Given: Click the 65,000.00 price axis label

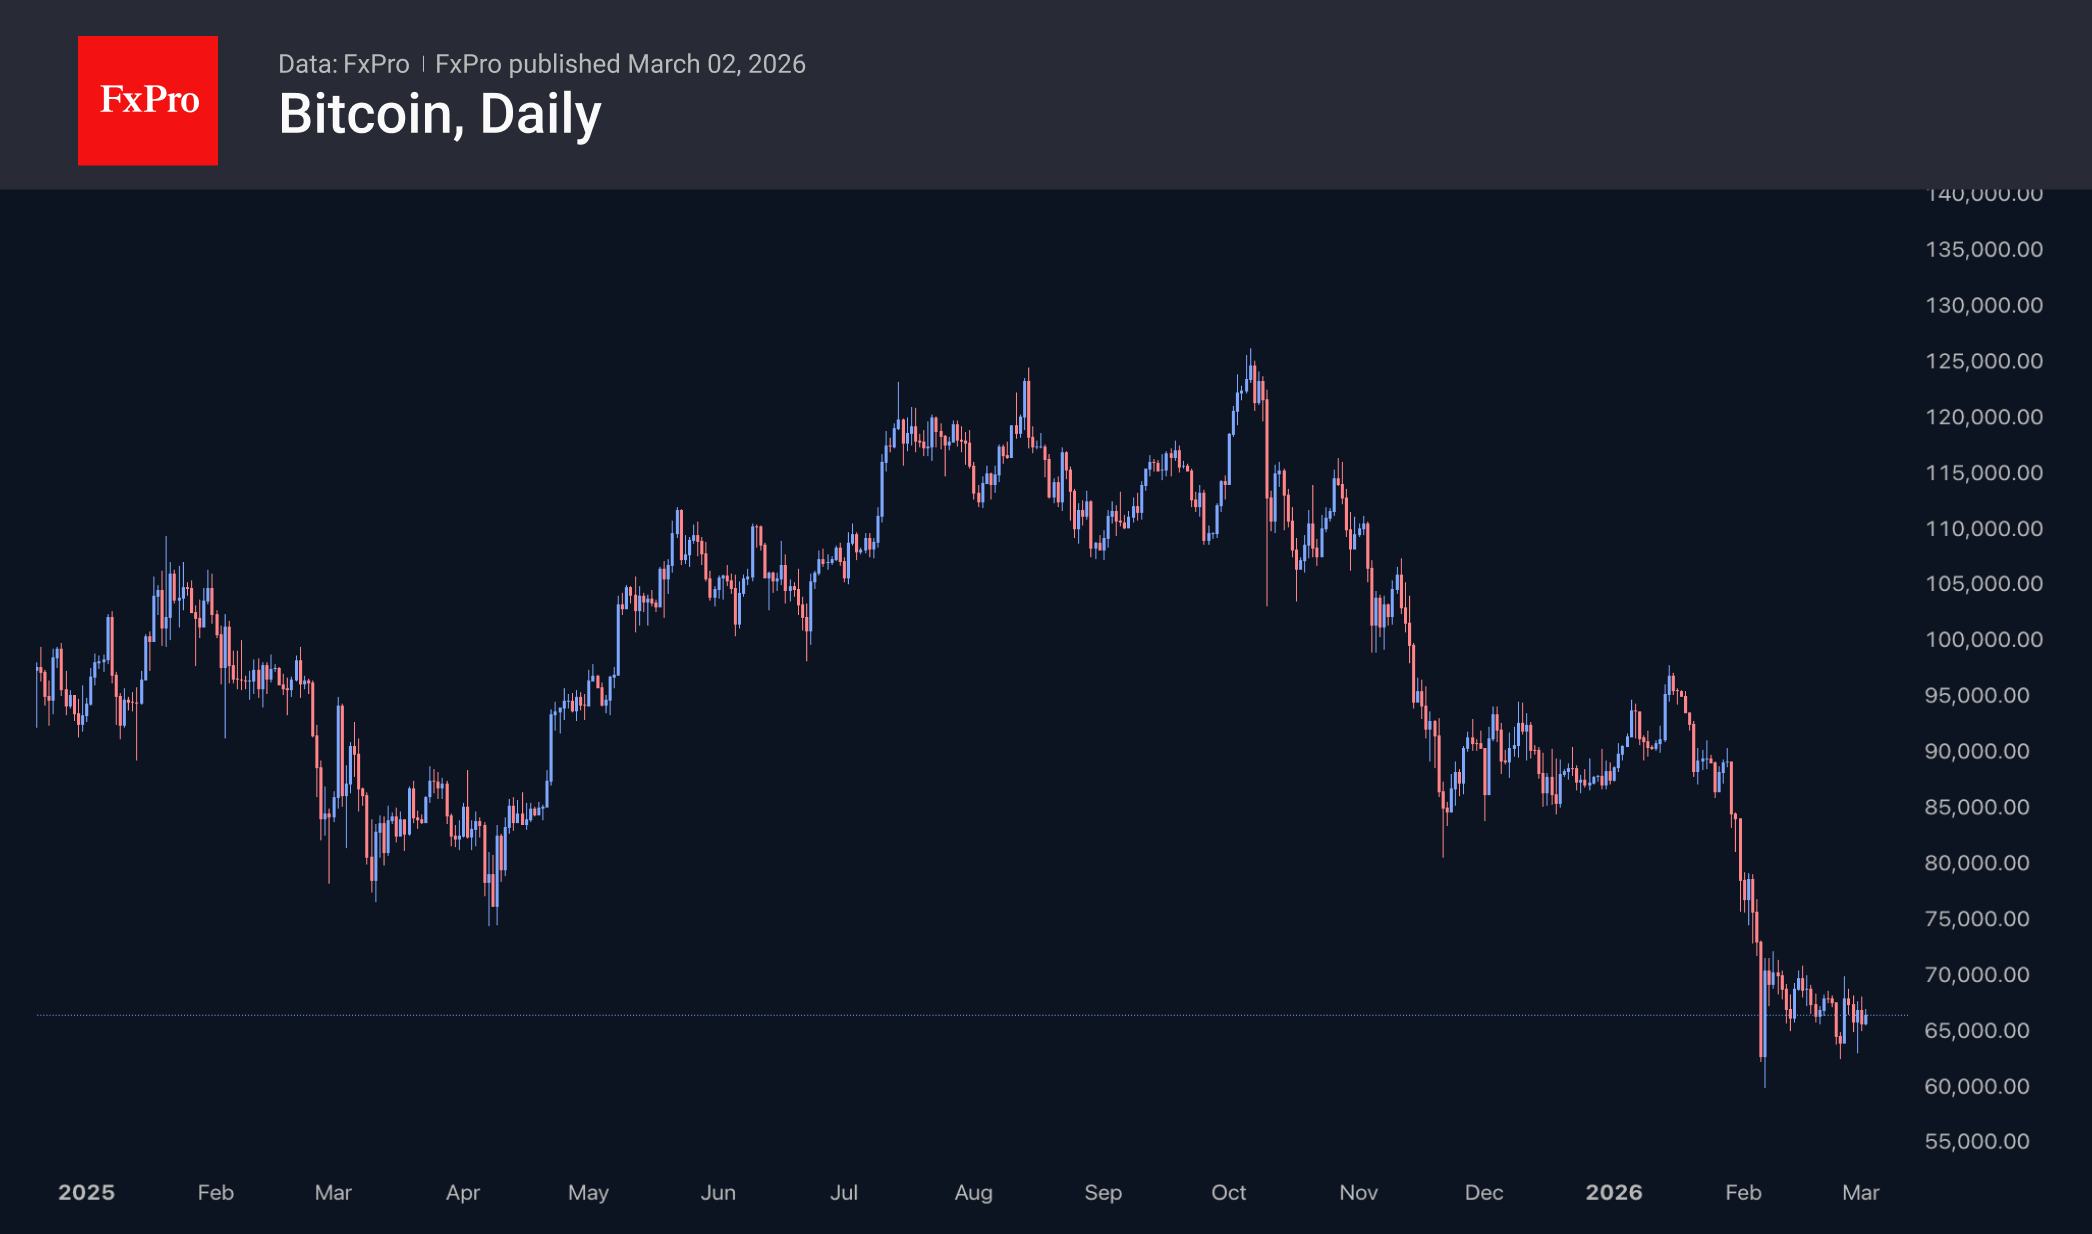Looking at the screenshot, I should (1977, 1030).
